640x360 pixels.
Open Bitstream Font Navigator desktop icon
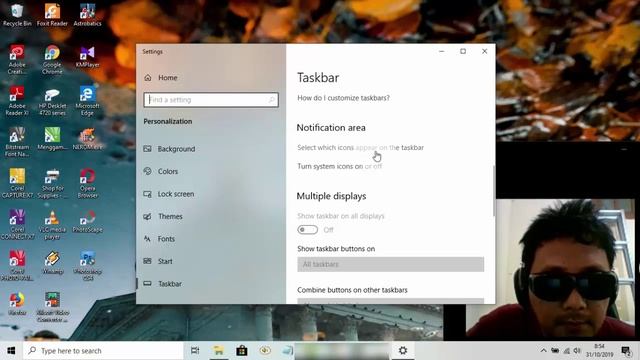(17, 142)
